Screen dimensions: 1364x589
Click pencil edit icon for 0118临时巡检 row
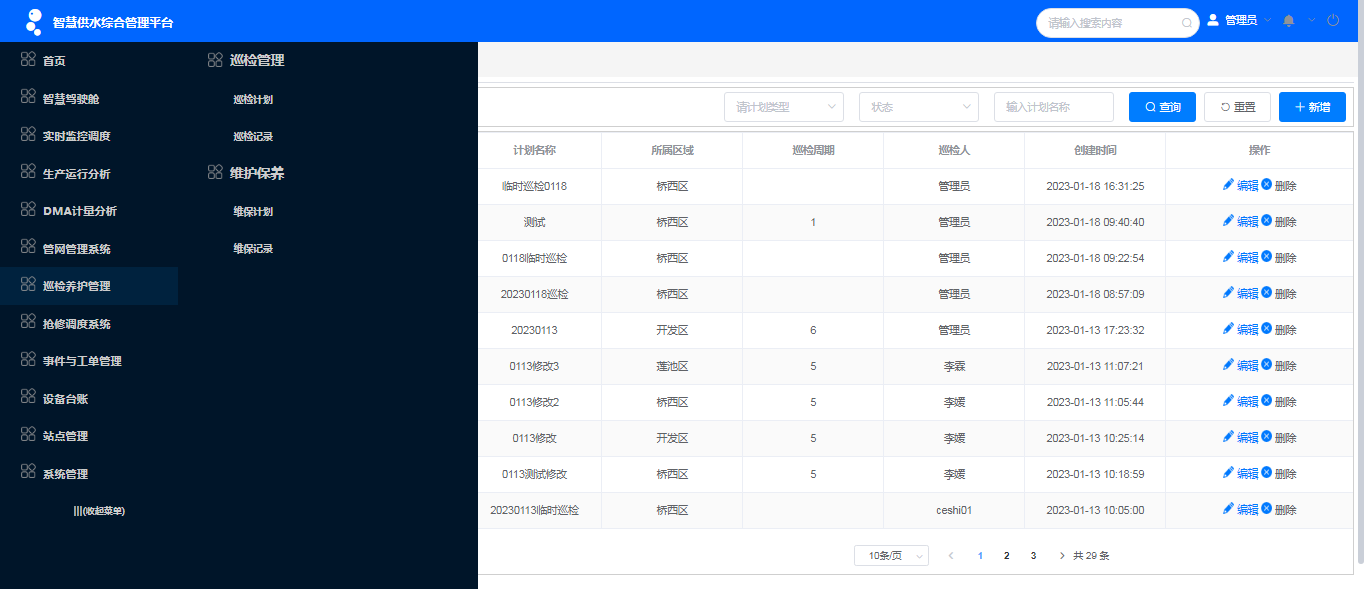tap(1228, 257)
